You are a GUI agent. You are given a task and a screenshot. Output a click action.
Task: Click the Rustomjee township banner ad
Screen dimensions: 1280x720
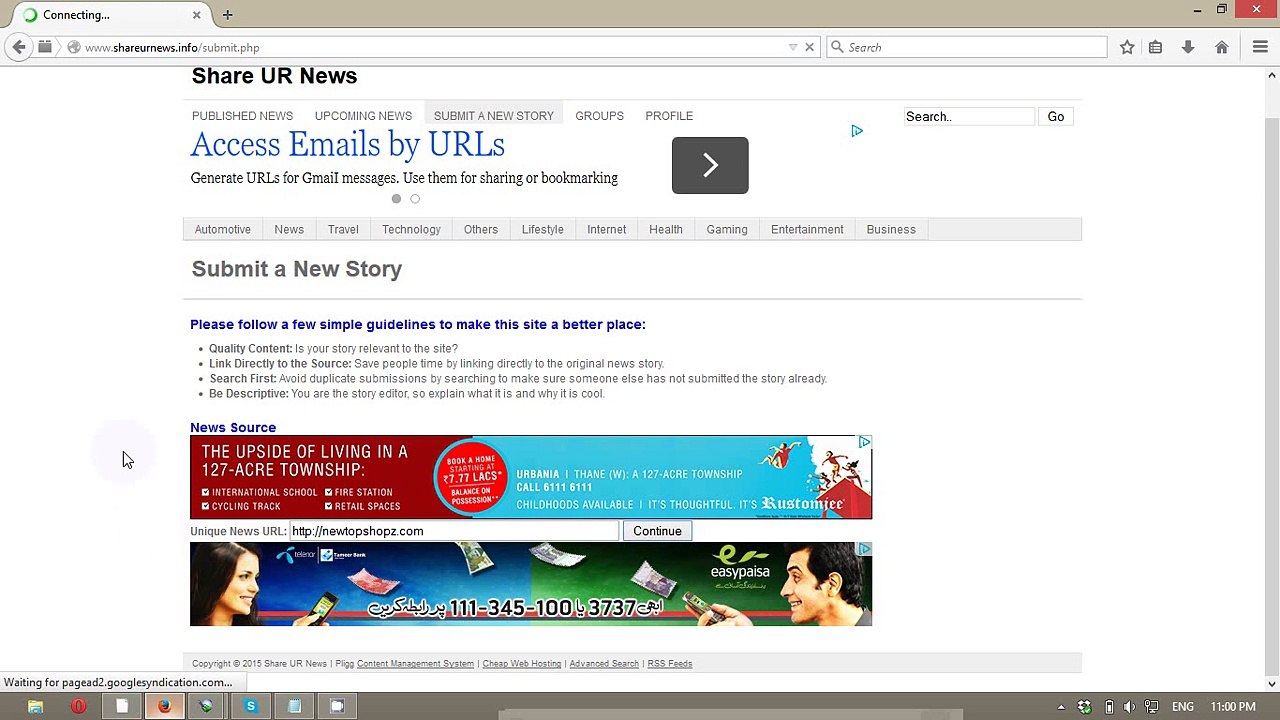coord(531,477)
